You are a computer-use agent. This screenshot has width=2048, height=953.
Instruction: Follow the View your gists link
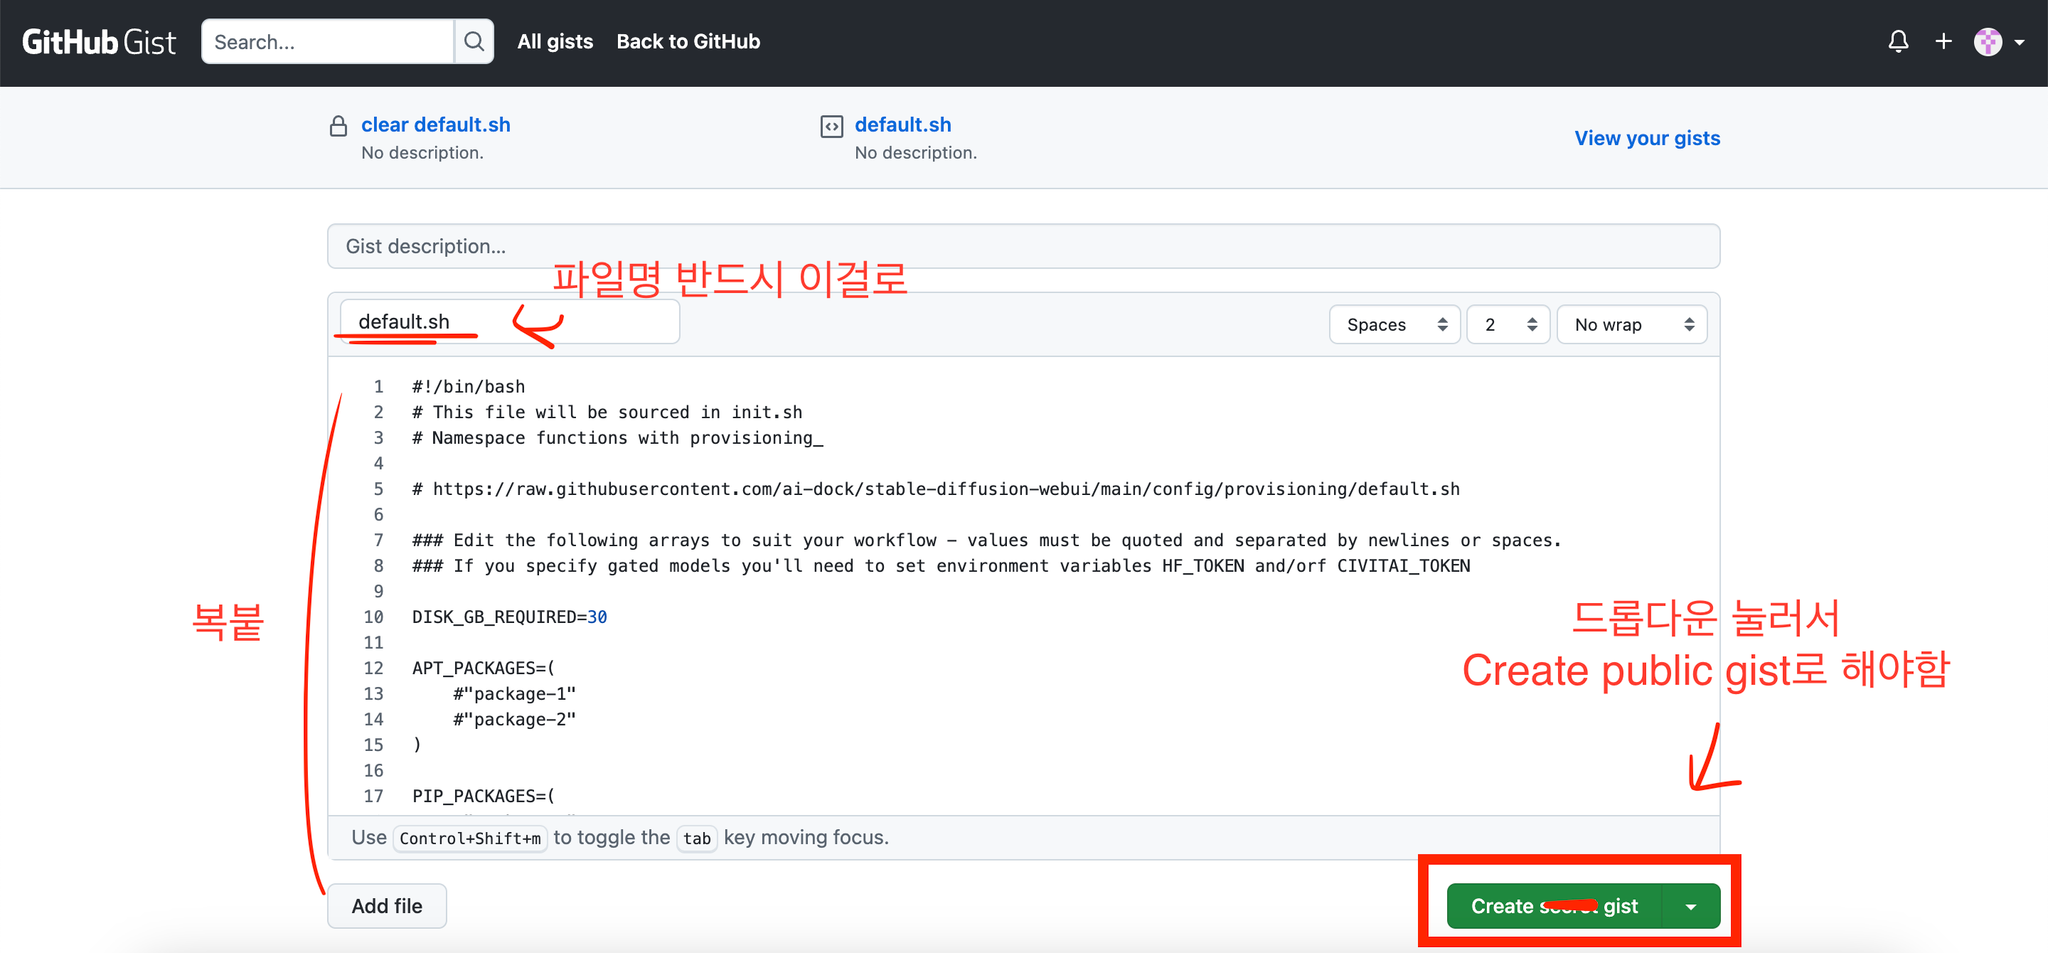click(x=1647, y=138)
